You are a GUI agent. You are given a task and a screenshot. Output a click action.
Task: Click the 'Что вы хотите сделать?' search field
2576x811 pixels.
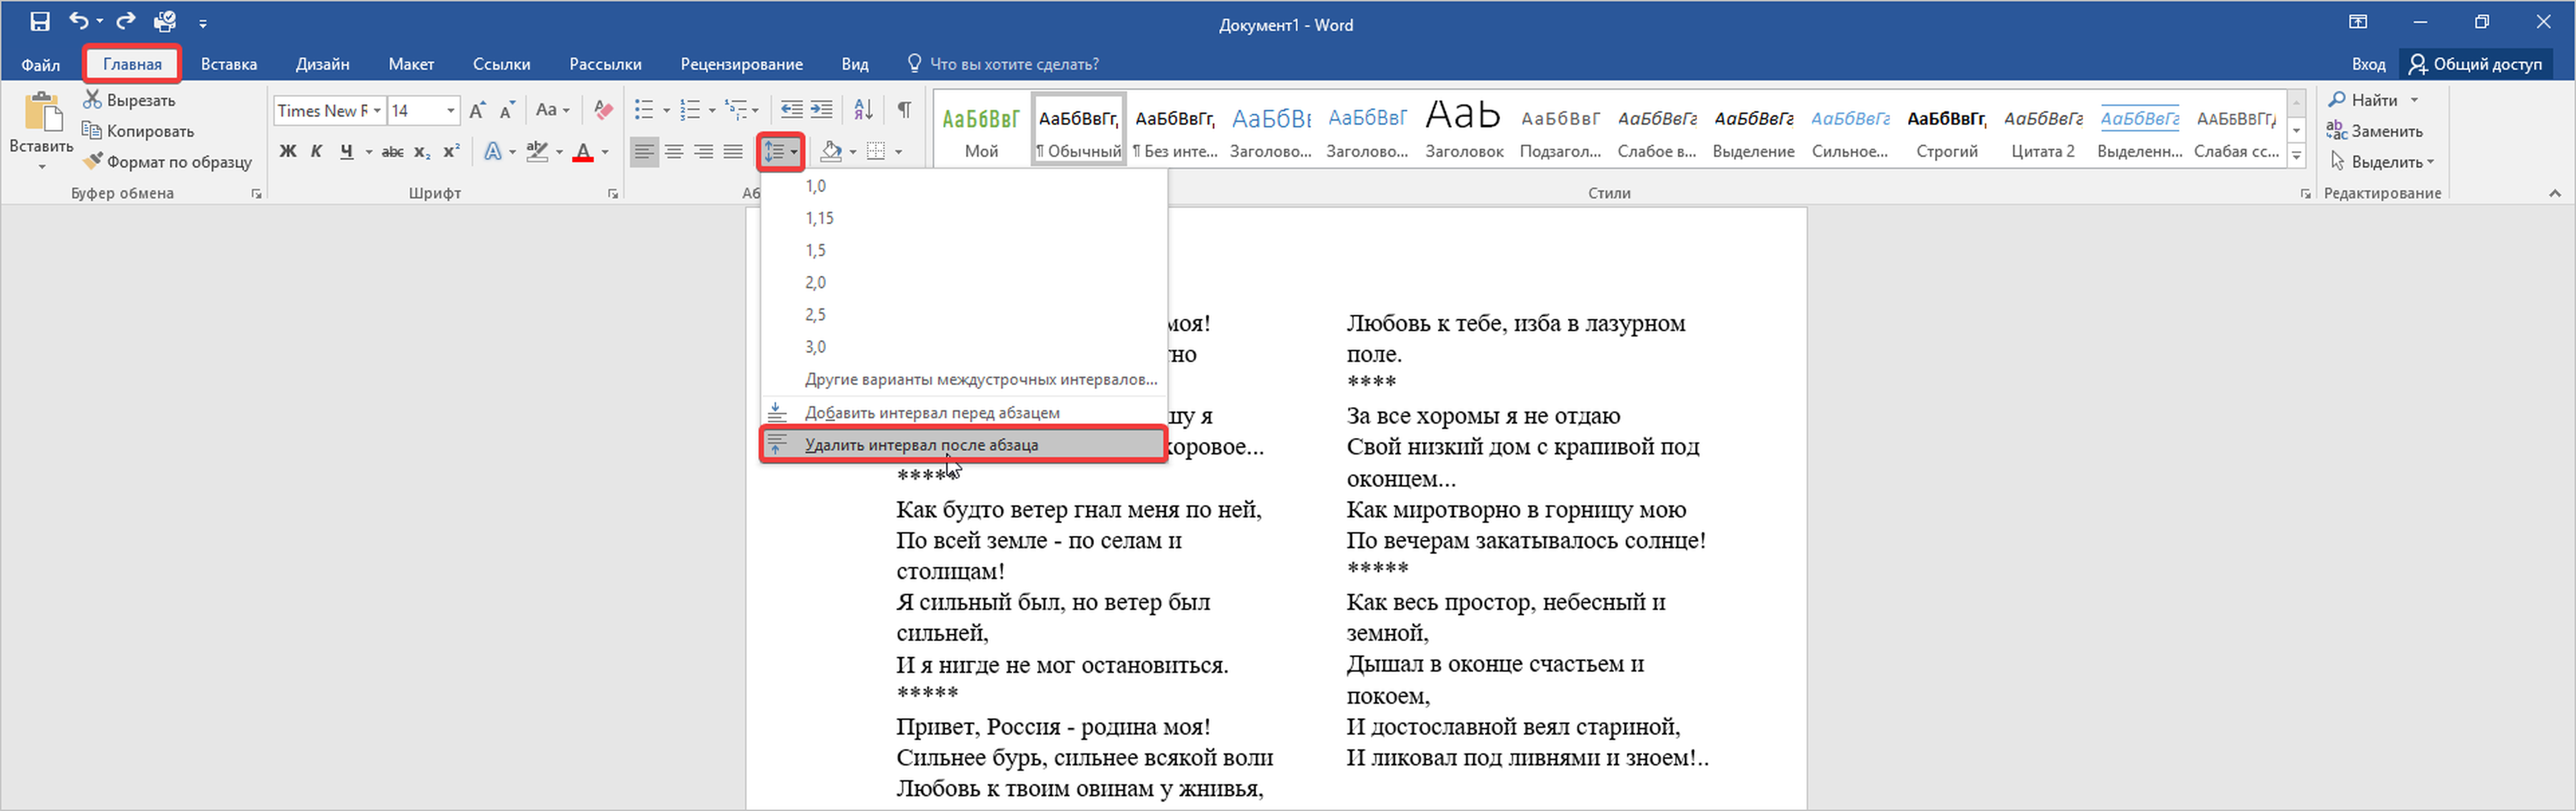click(1013, 64)
